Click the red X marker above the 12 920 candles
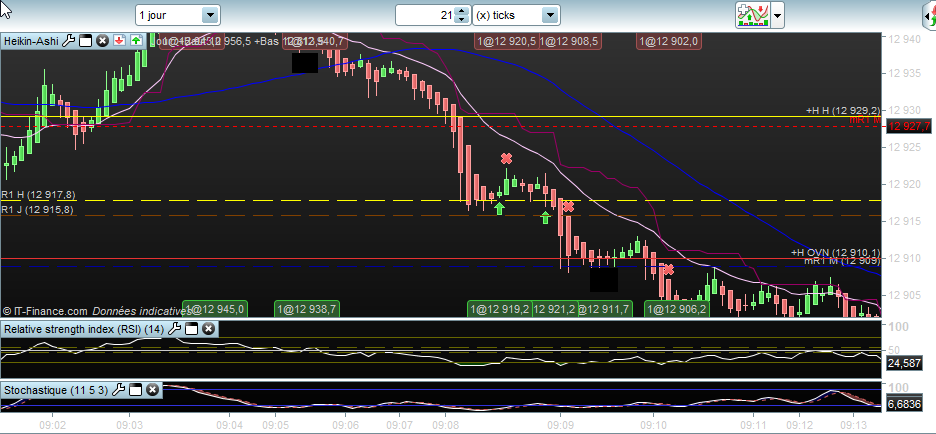Viewport: 936px width, 434px height. (506, 159)
